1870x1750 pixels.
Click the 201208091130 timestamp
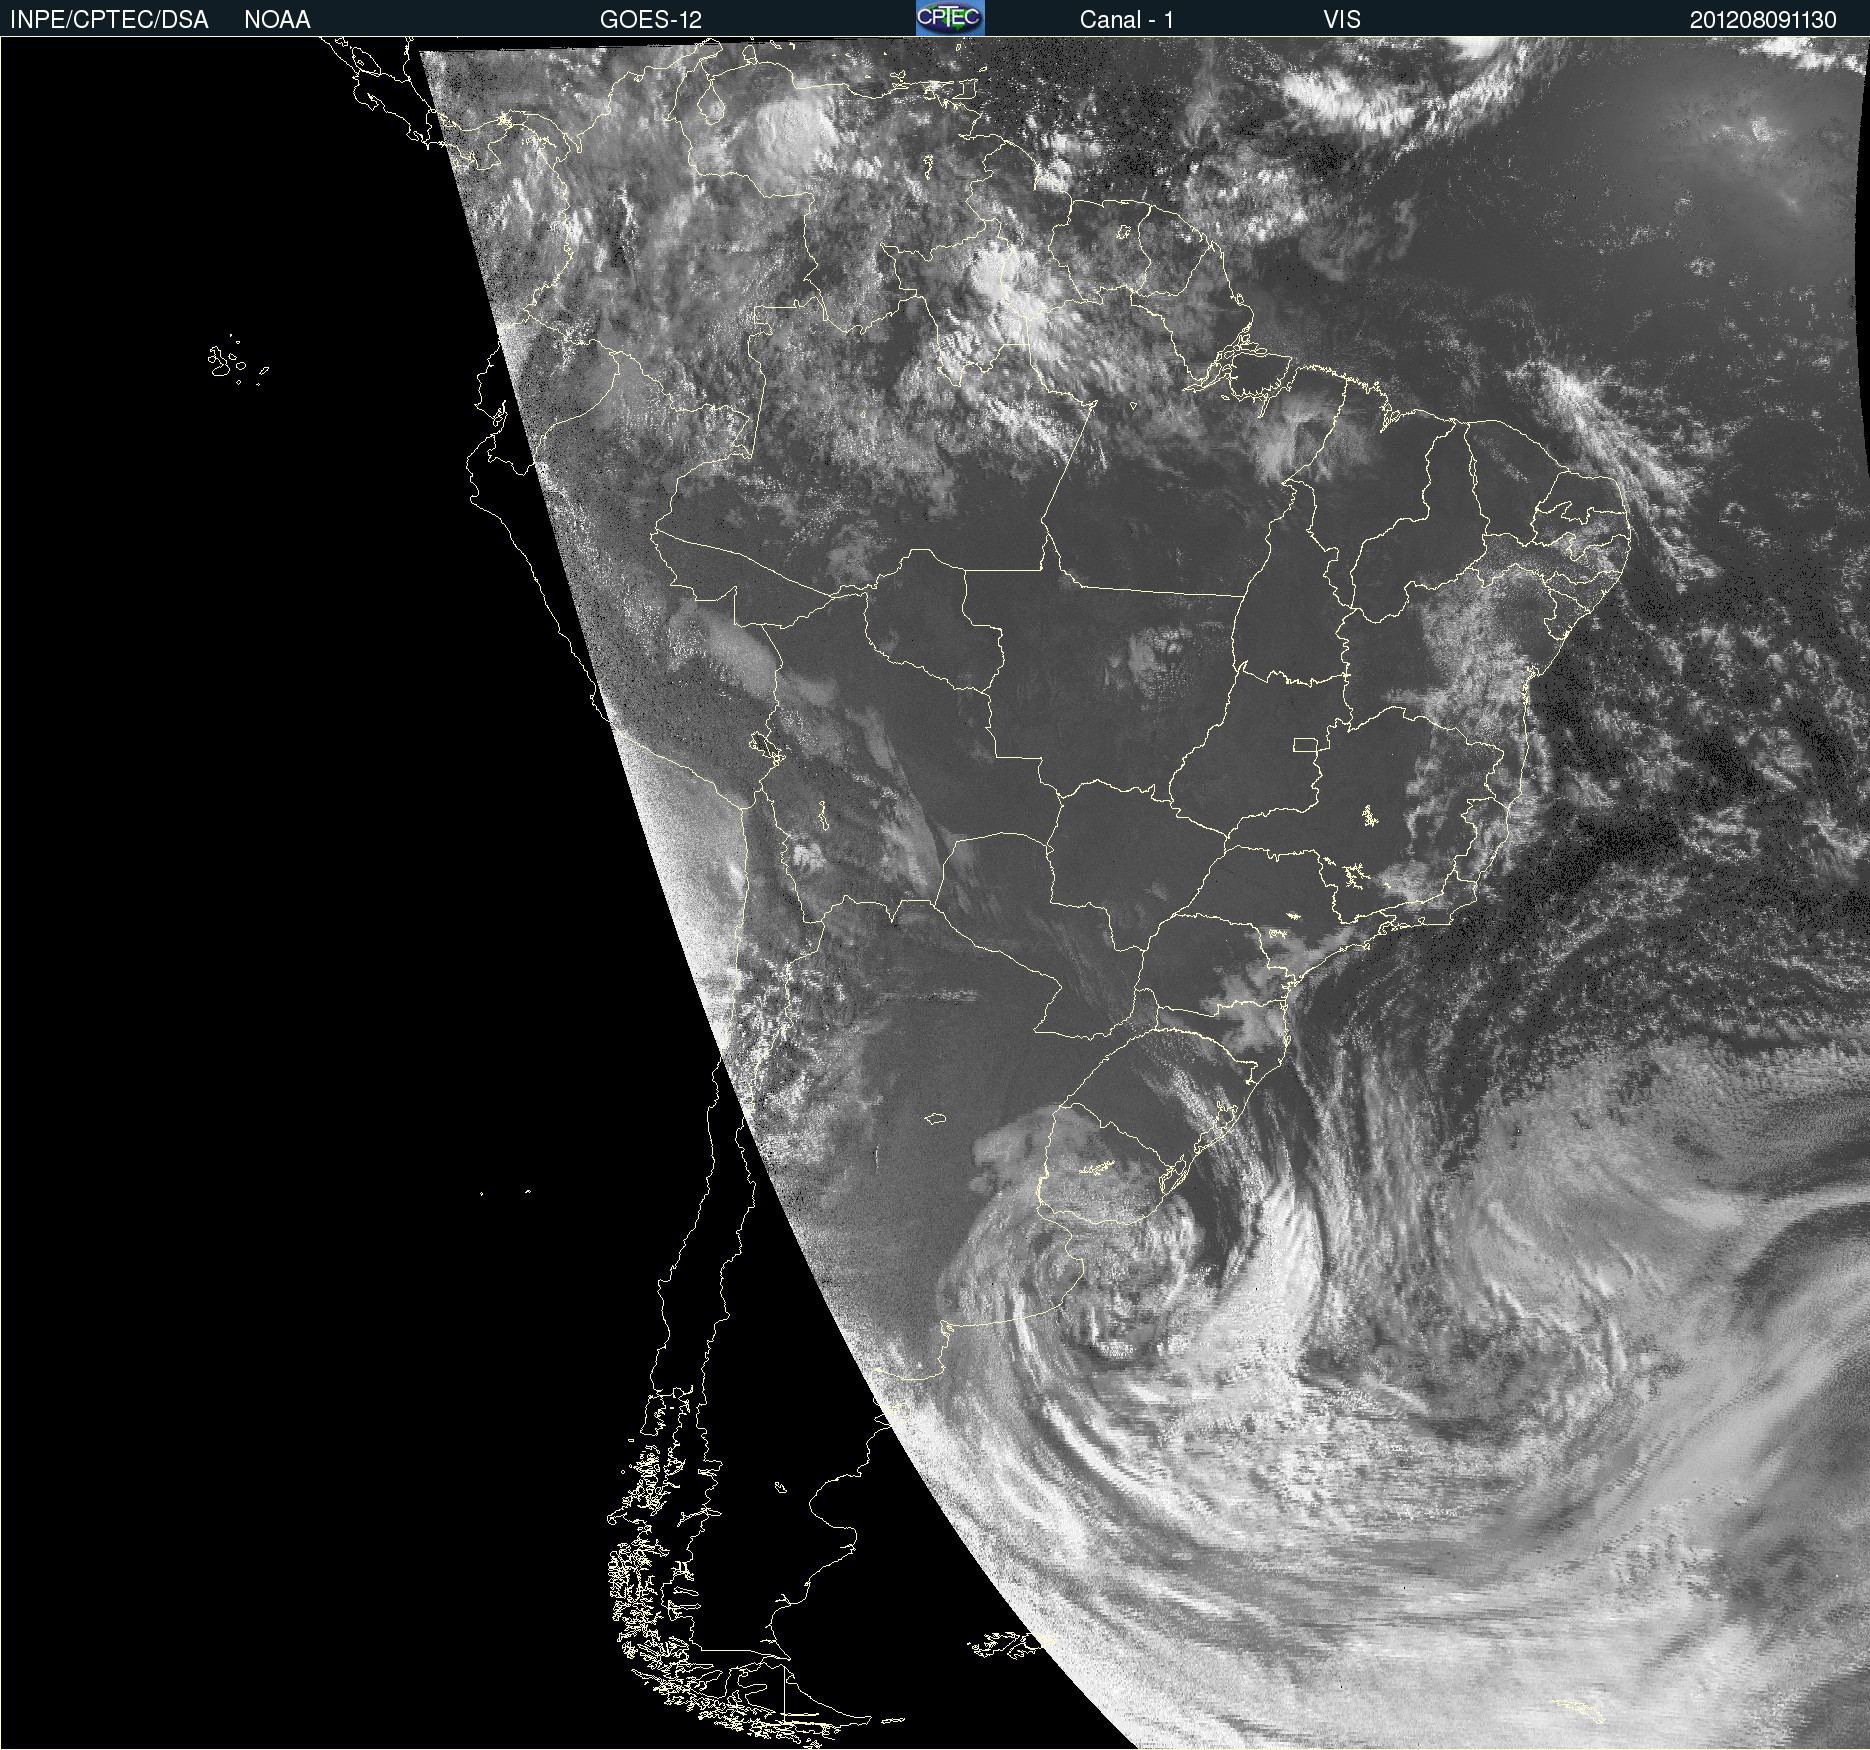coord(1763,20)
